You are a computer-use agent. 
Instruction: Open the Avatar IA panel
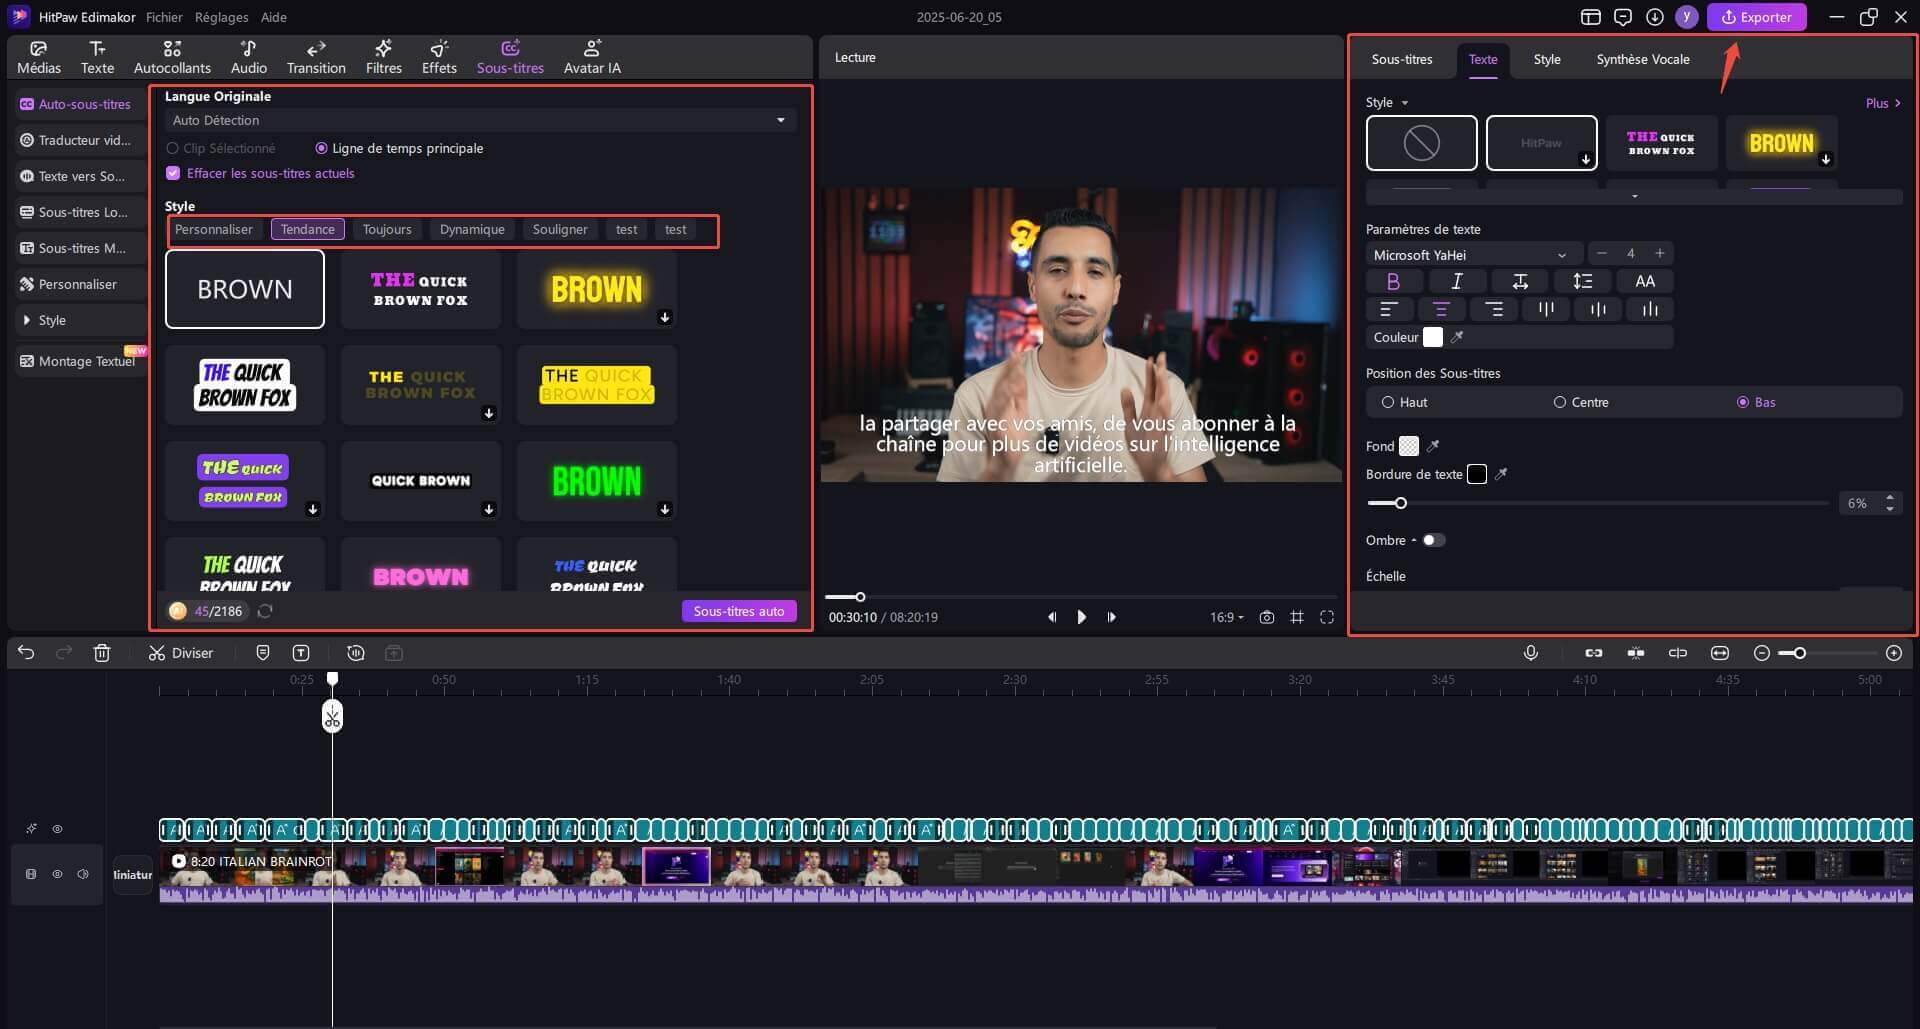click(592, 57)
